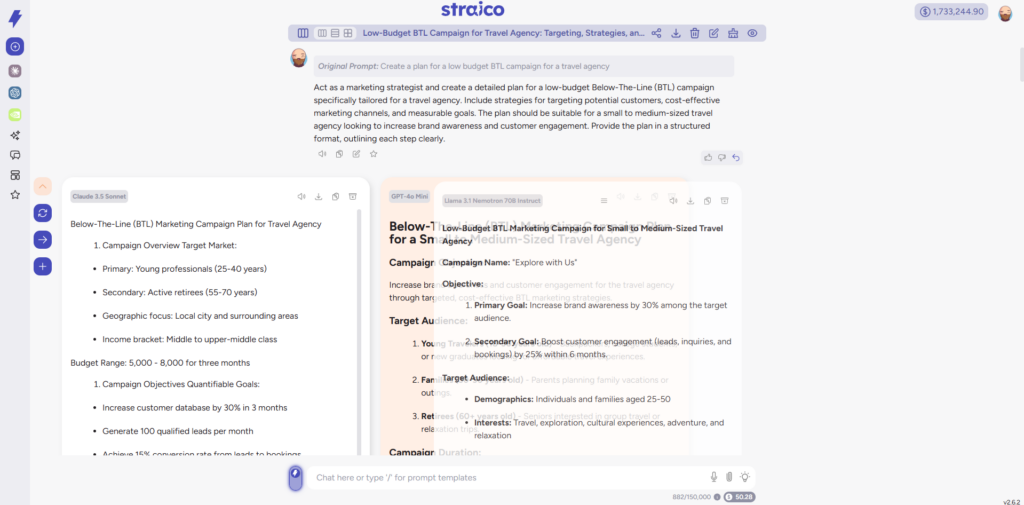Click the reply arrow next to thumbs down
Screen dimensions: 1024x505
[x=735, y=157]
